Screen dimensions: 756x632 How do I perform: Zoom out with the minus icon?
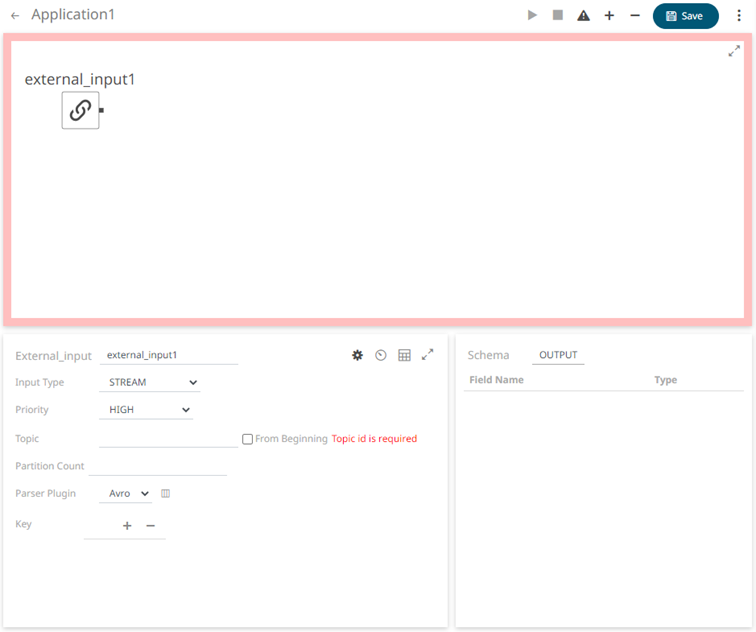635,16
